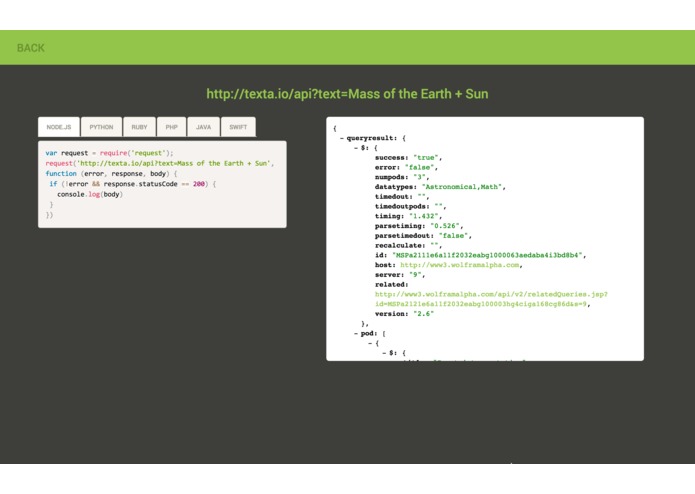Click the var request require line
This screenshot has height=494, width=695.
109,153
